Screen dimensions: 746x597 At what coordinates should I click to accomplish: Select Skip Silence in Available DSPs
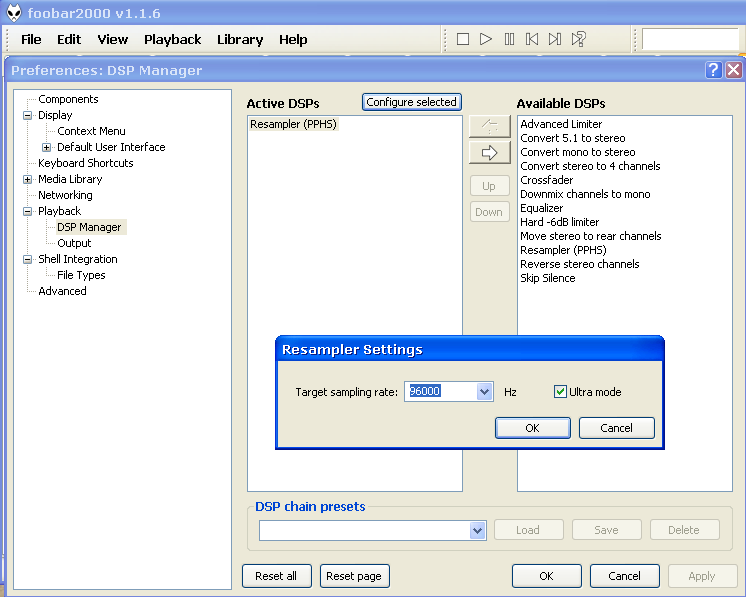click(x=547, y=278)
